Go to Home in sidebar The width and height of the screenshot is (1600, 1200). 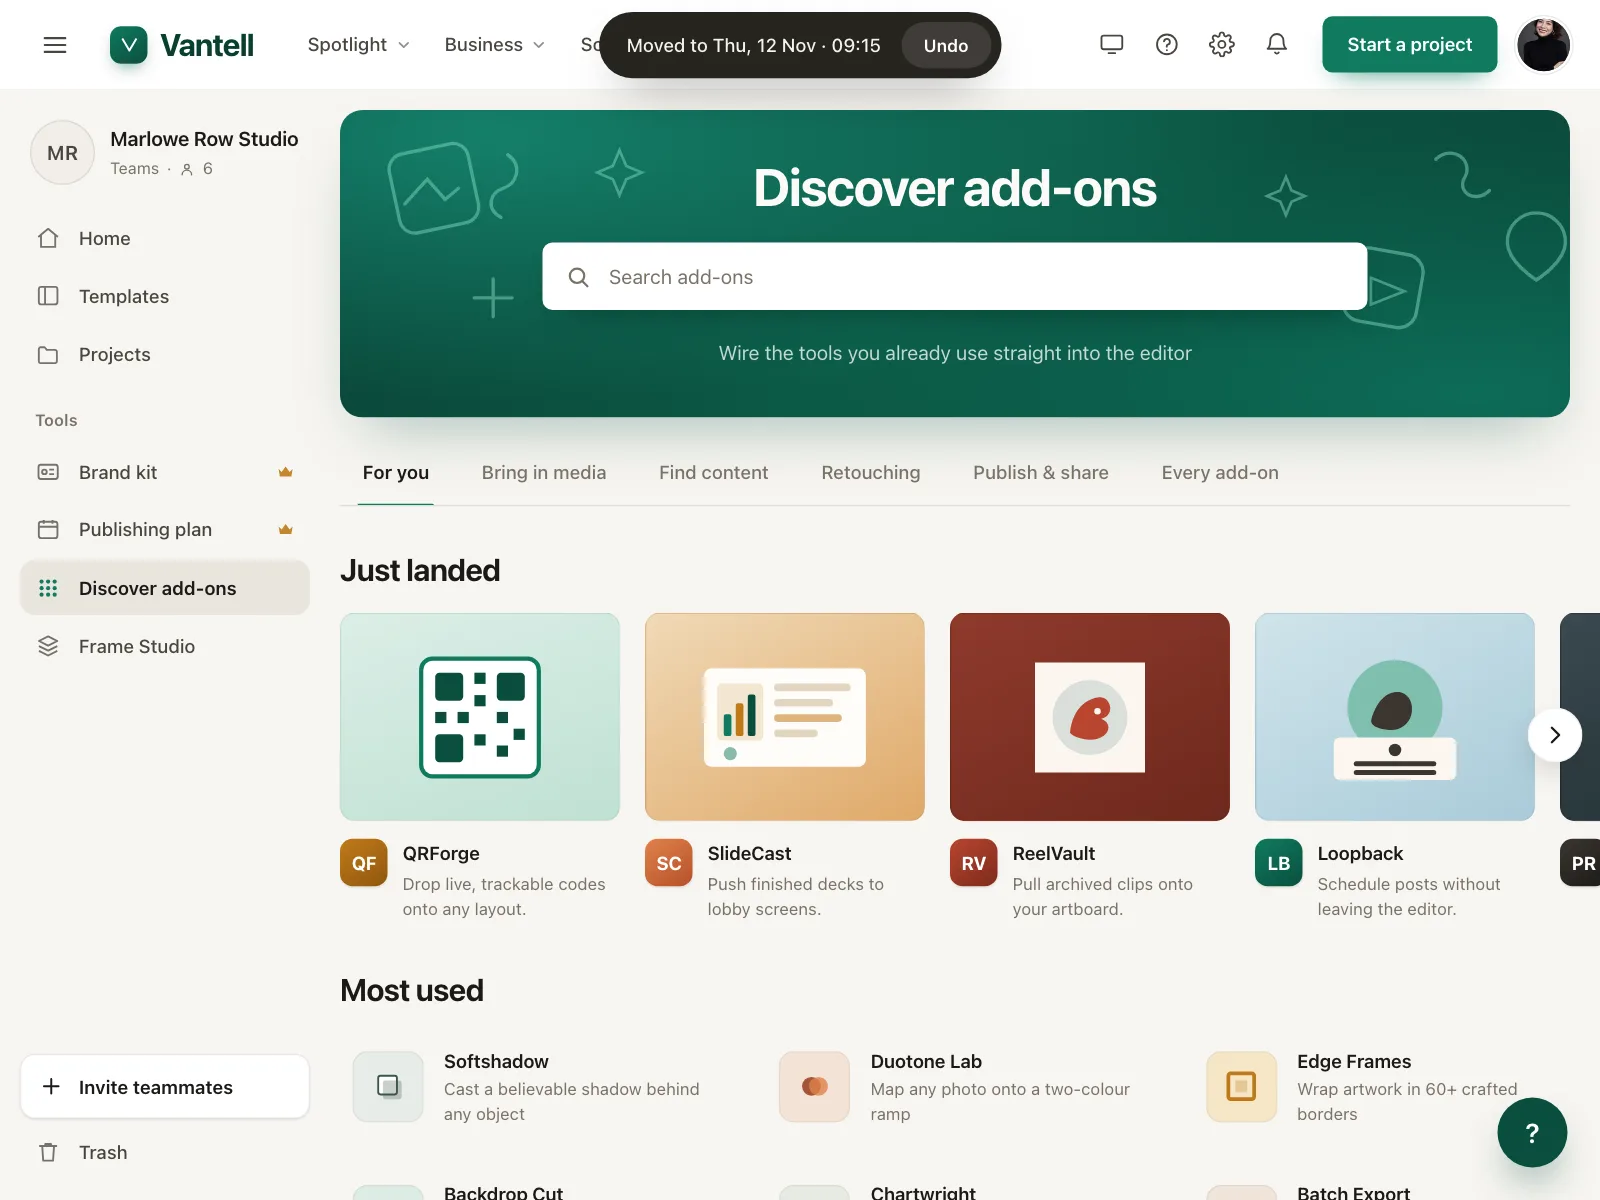pyautogui.click(x=165, y=238)
